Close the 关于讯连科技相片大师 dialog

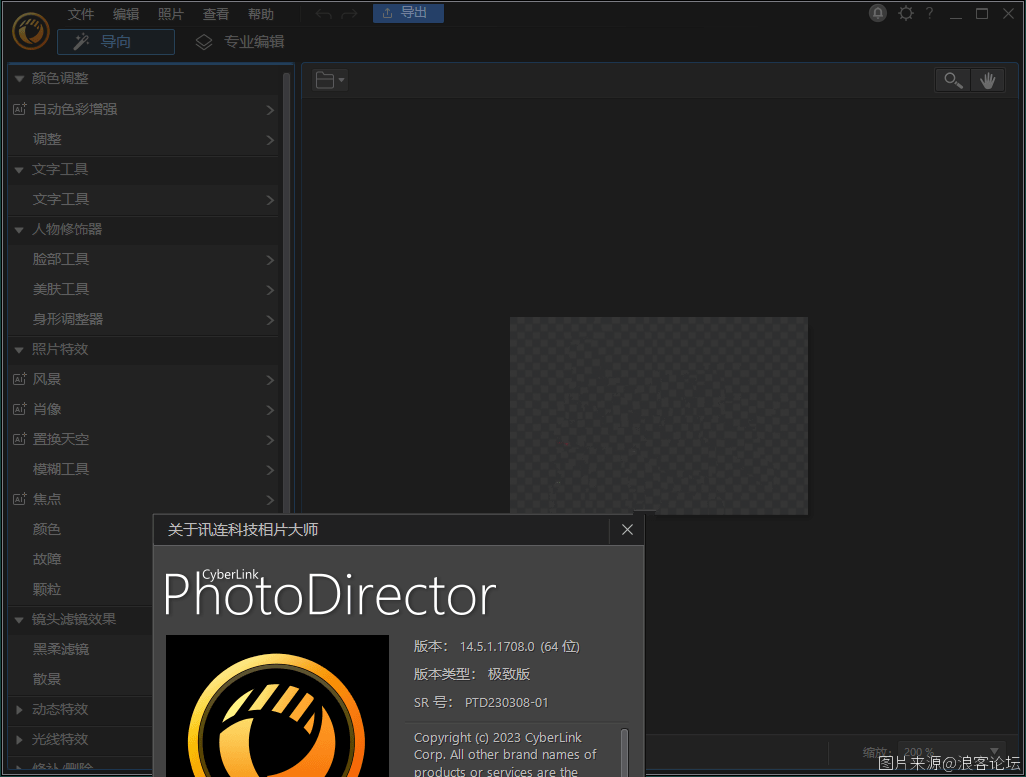pyautogui.click(x=627, y=530)
